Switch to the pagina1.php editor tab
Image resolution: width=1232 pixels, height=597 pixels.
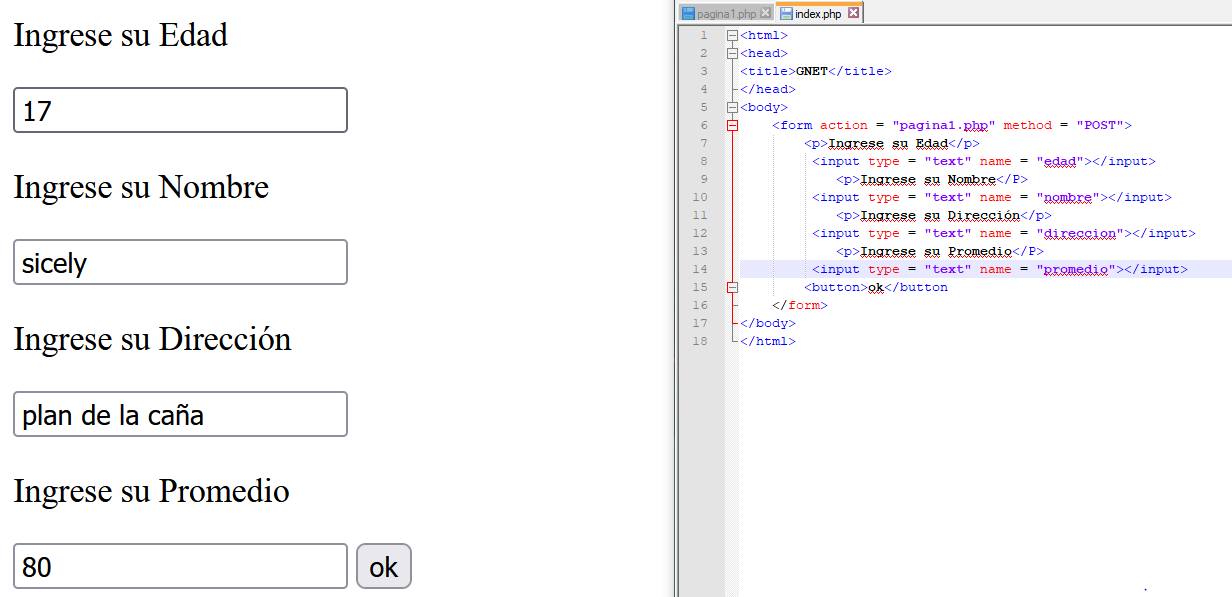727,13
